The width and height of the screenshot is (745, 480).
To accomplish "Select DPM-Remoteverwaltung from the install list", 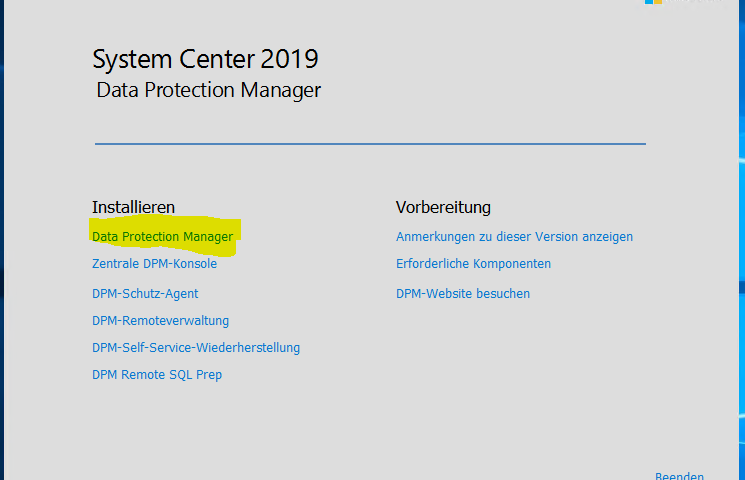I will pos(160,321).
